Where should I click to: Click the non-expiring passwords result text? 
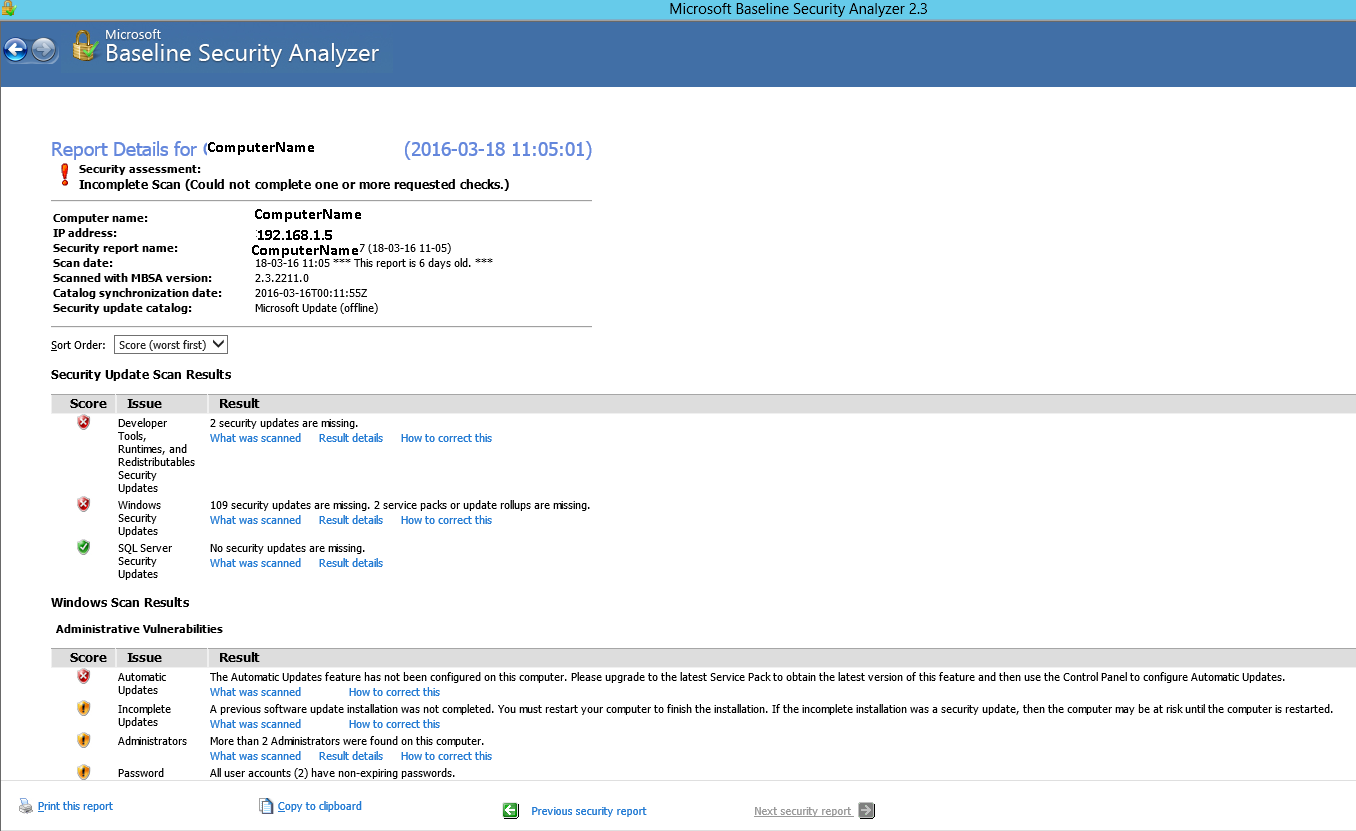click(333, 773)
